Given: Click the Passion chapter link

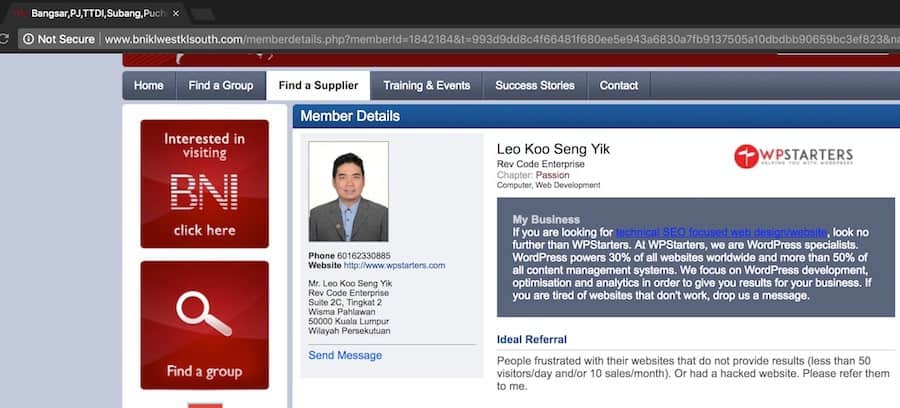Looking at the screenshot, I should [x=553, y=175].
